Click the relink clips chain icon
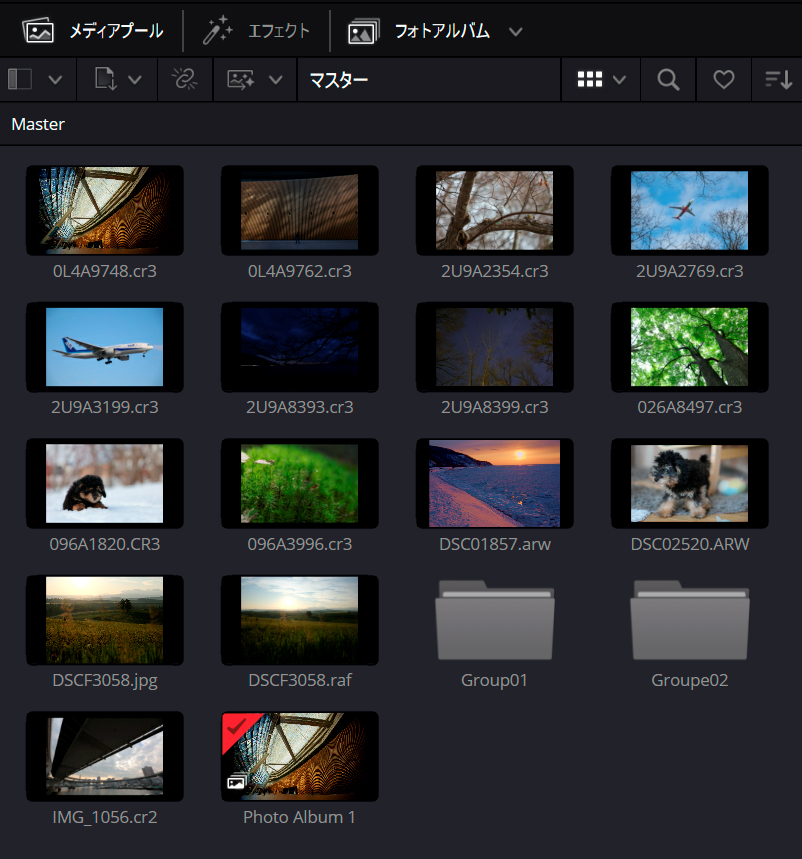Viewport: 802px width, 859px height. pos(183,78)
